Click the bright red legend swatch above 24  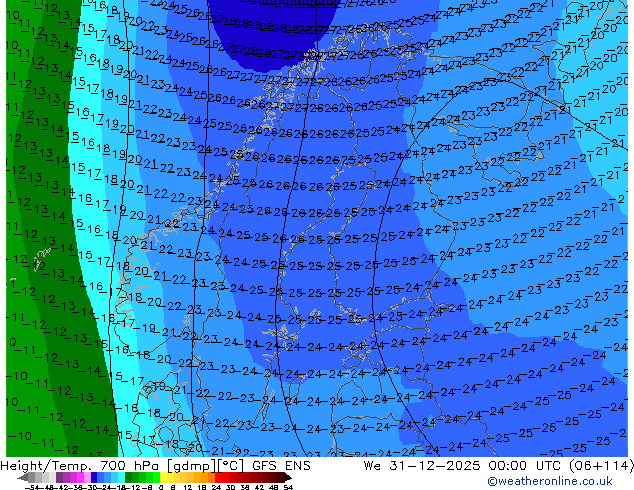click(218, 477)
